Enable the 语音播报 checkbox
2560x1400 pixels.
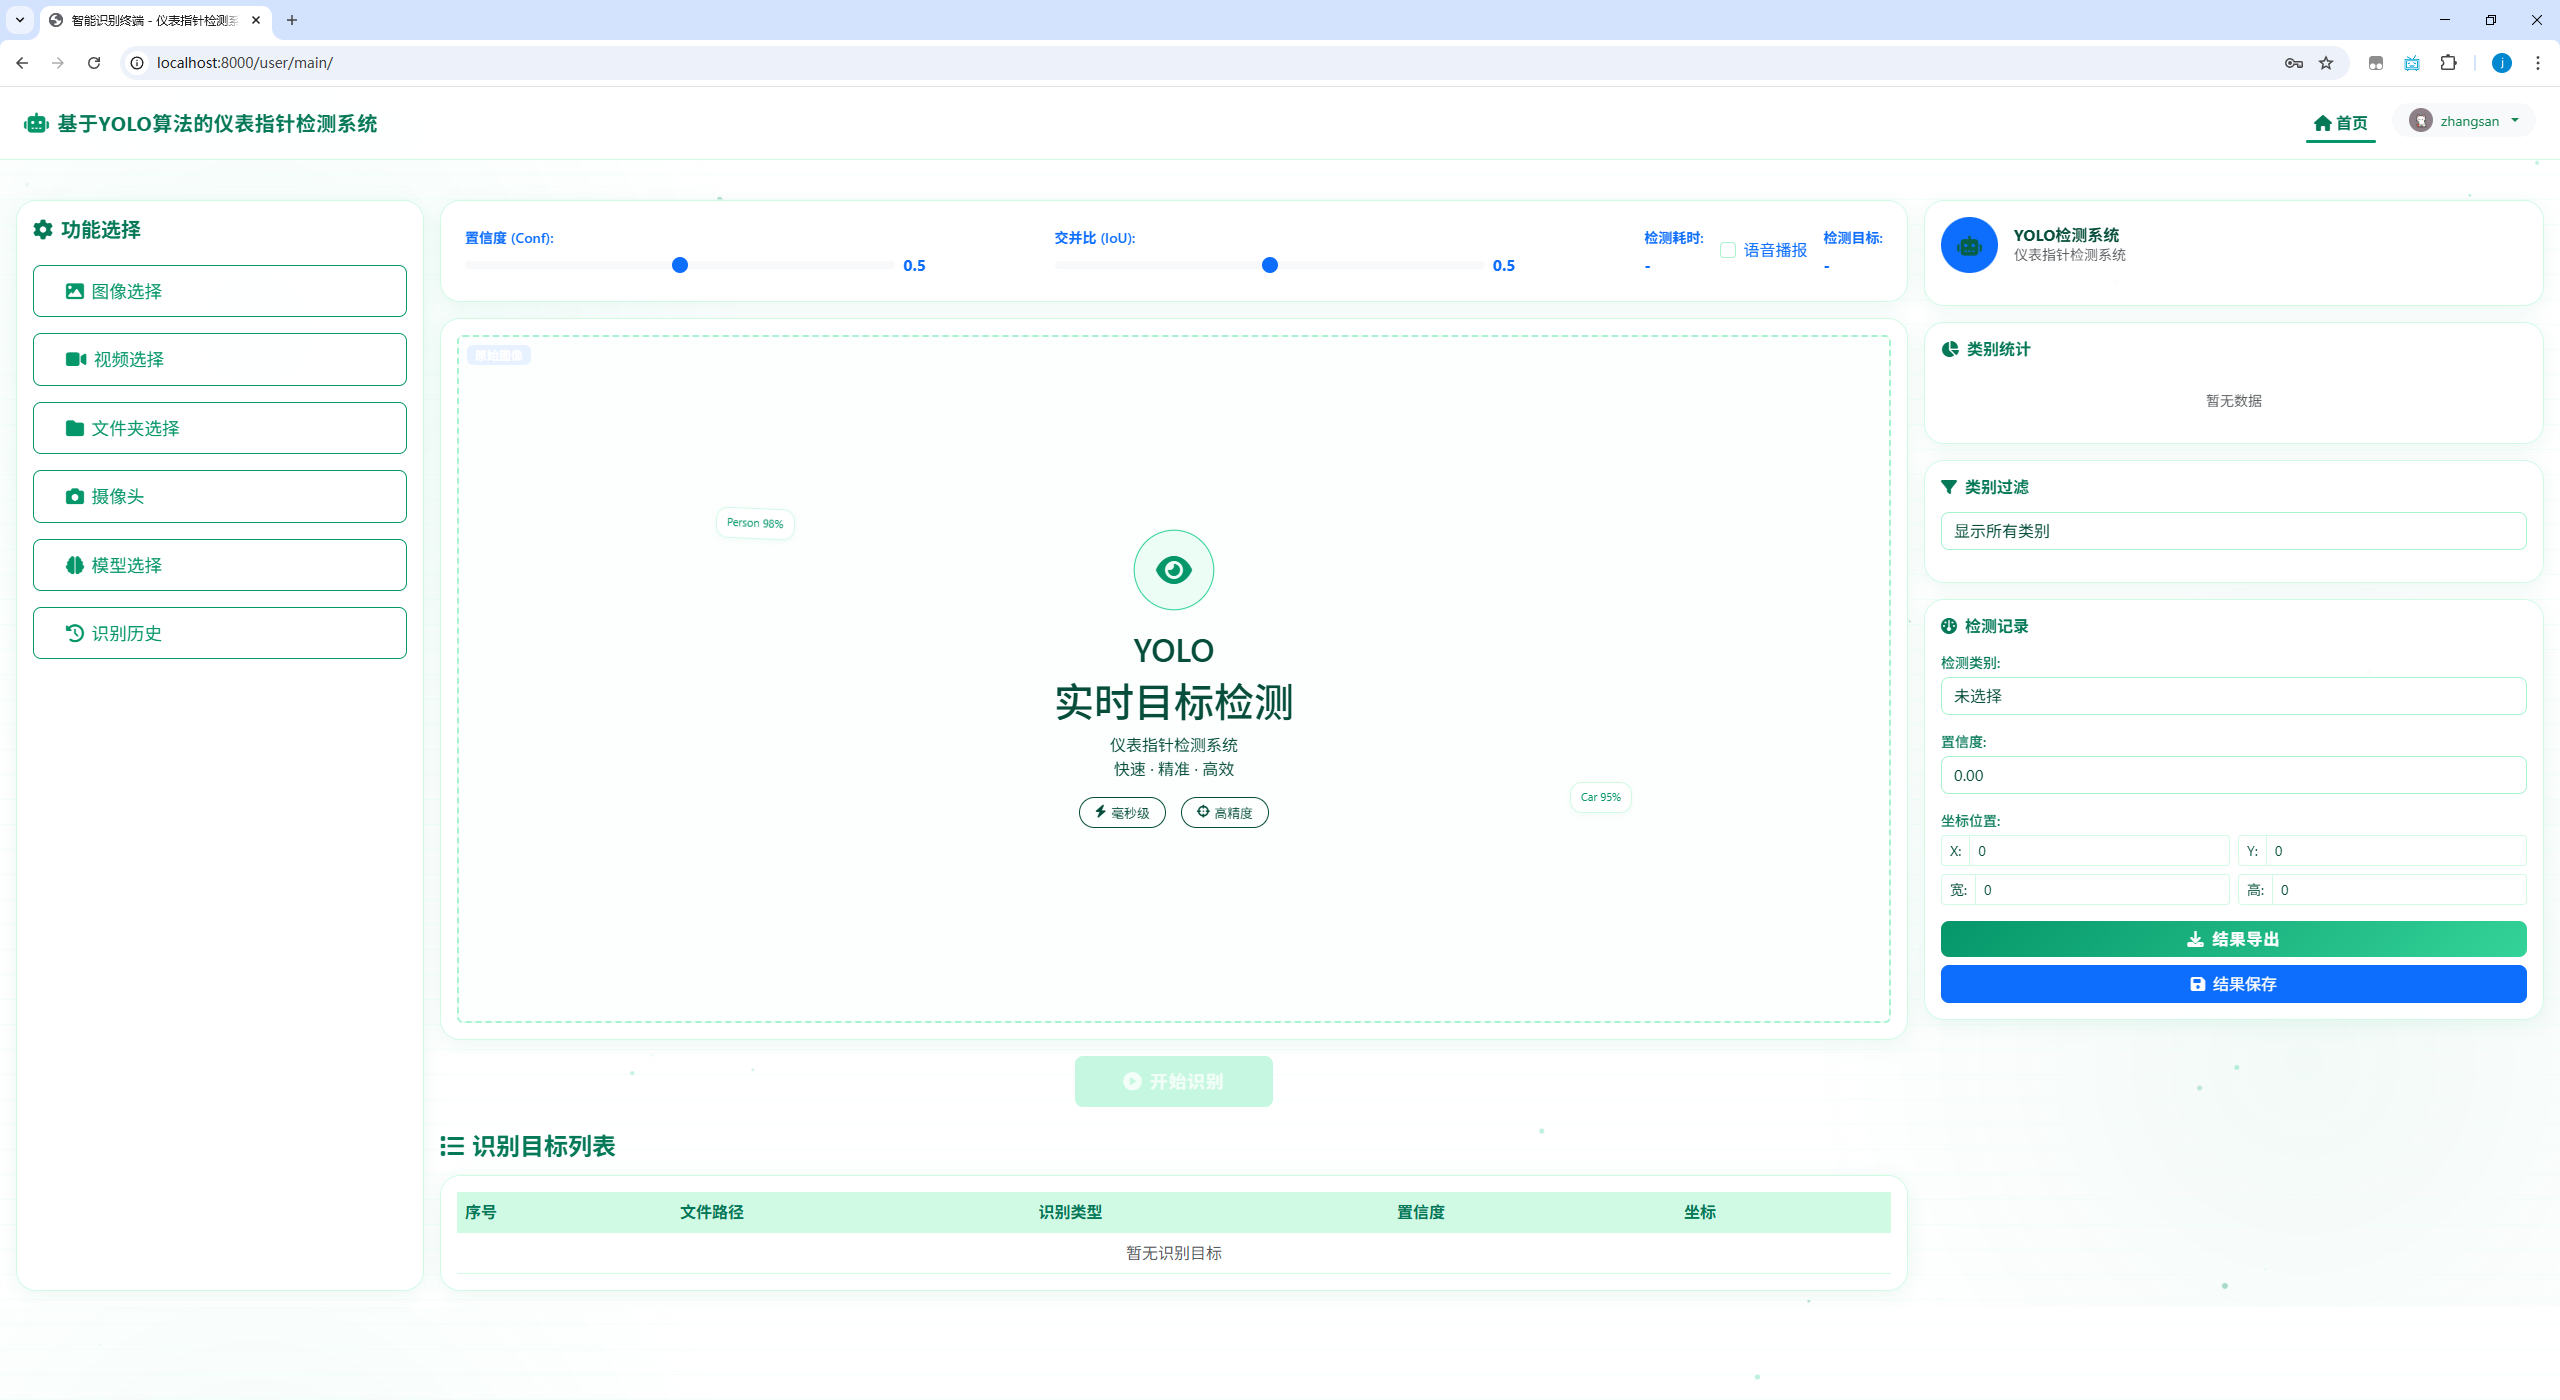[x=1727, y=250]
